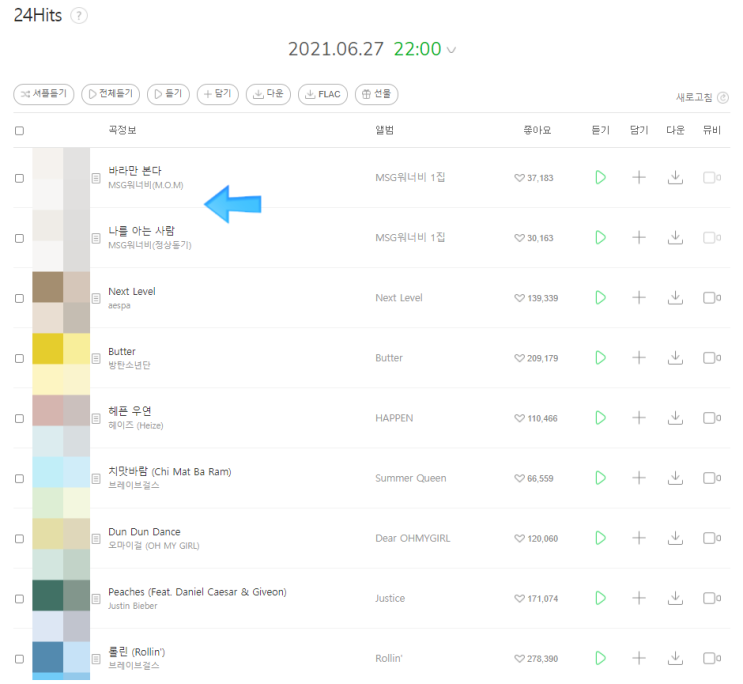
Task: Check the box for 헤픈 우연
Action: (19, 419)
